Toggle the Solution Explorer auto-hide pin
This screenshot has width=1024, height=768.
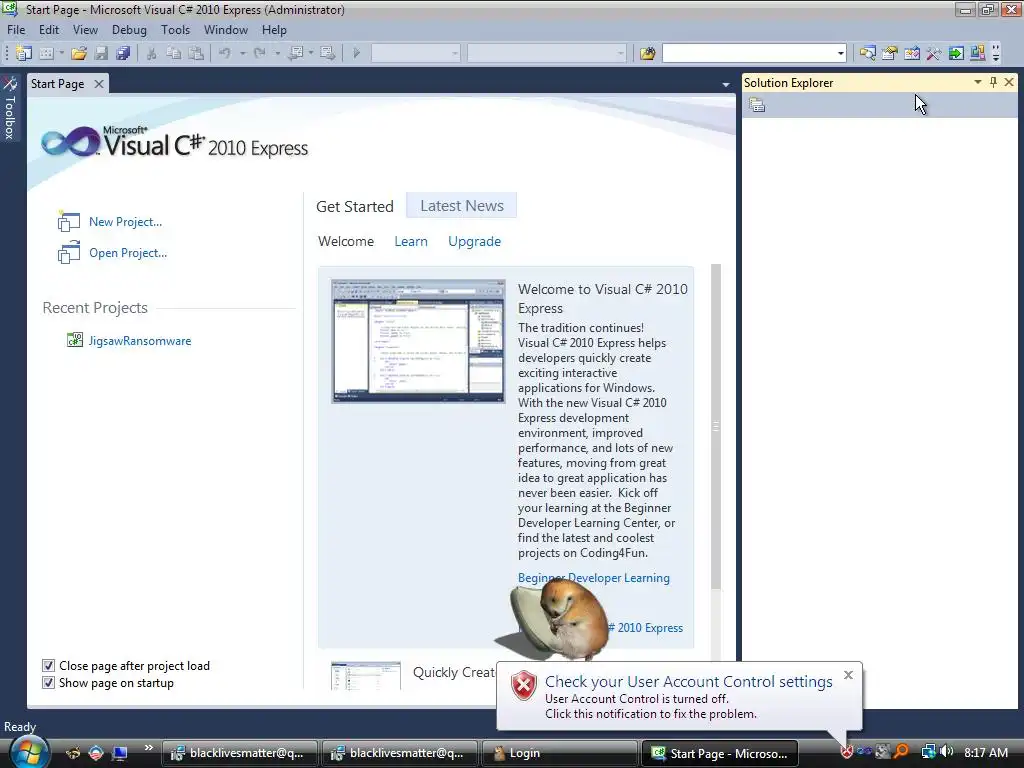[993, 82]
